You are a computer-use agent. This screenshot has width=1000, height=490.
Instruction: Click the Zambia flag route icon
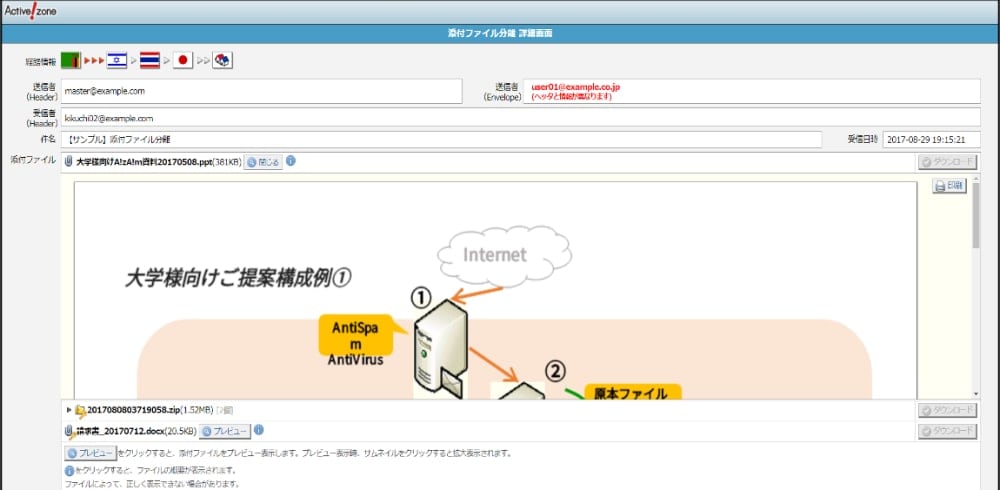pos(71,60)
